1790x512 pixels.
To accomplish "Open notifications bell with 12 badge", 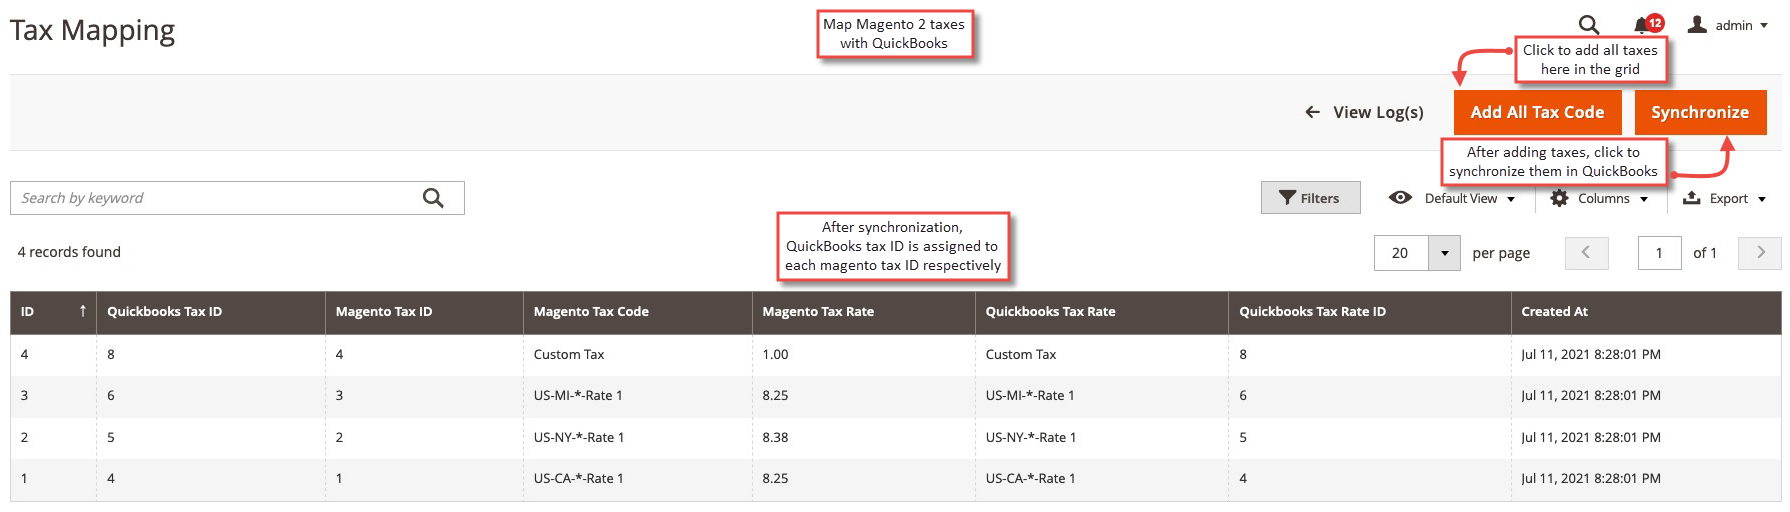I will (x=1648, y=24).
